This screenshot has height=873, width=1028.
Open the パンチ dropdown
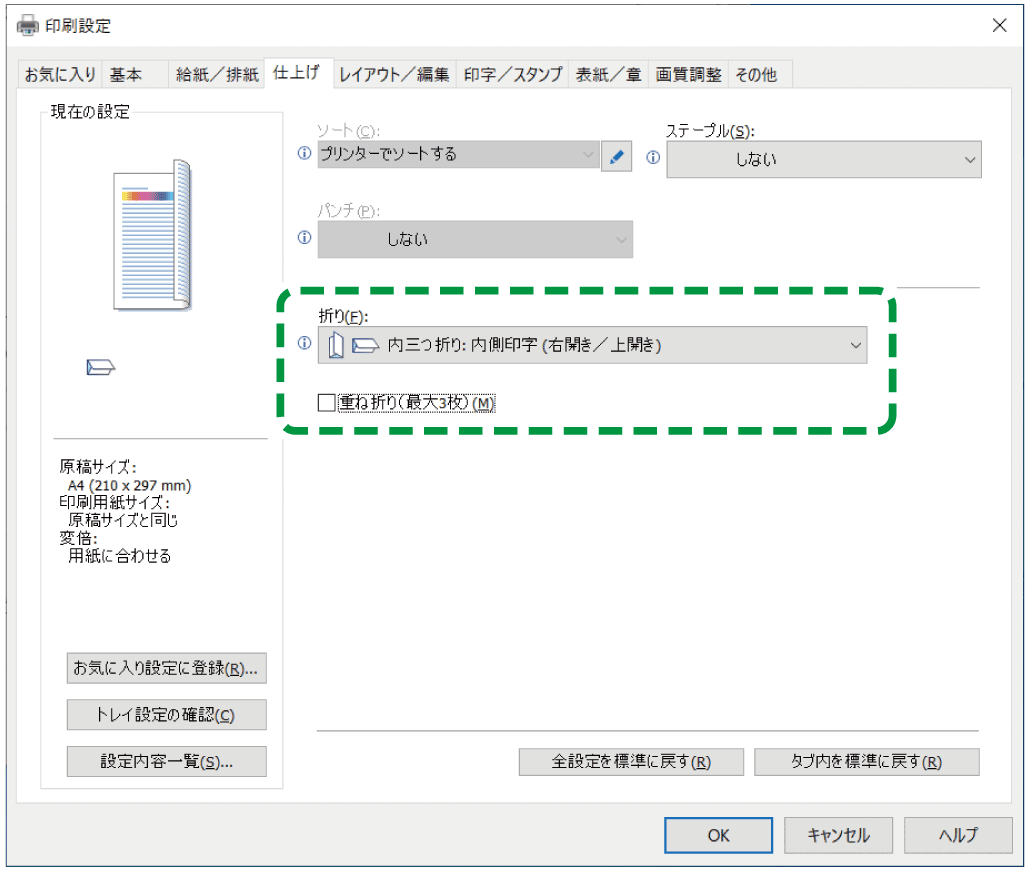[474, 240]
